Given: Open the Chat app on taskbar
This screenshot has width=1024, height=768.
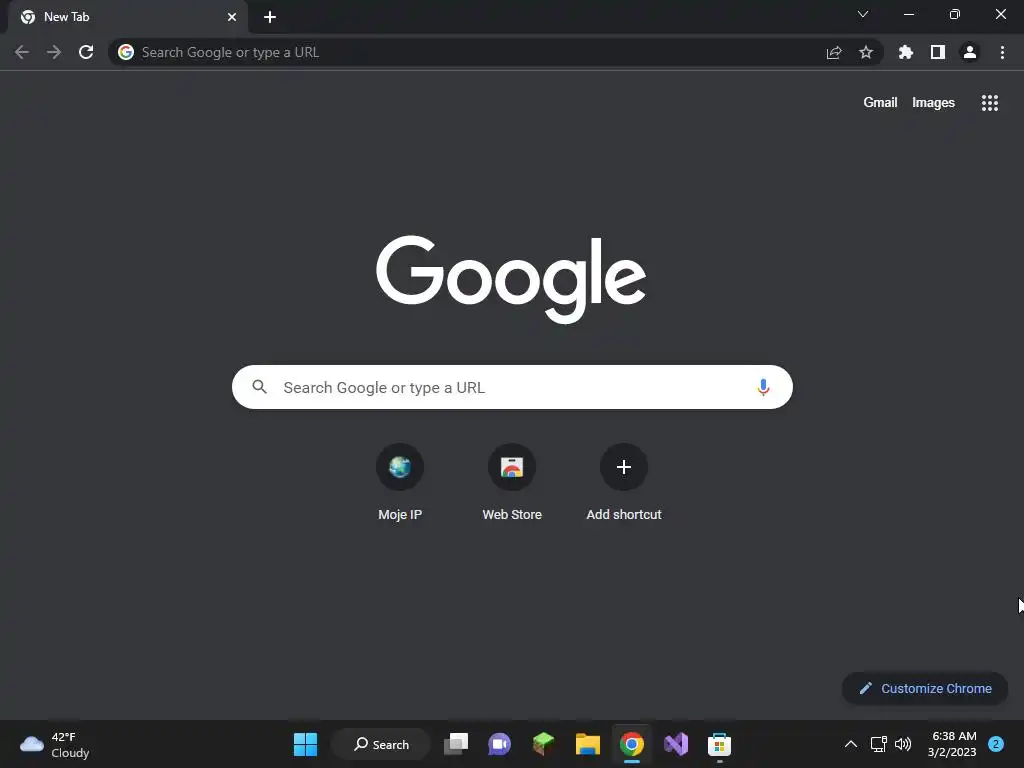Looking at the screenshot, I should (500, 744).
